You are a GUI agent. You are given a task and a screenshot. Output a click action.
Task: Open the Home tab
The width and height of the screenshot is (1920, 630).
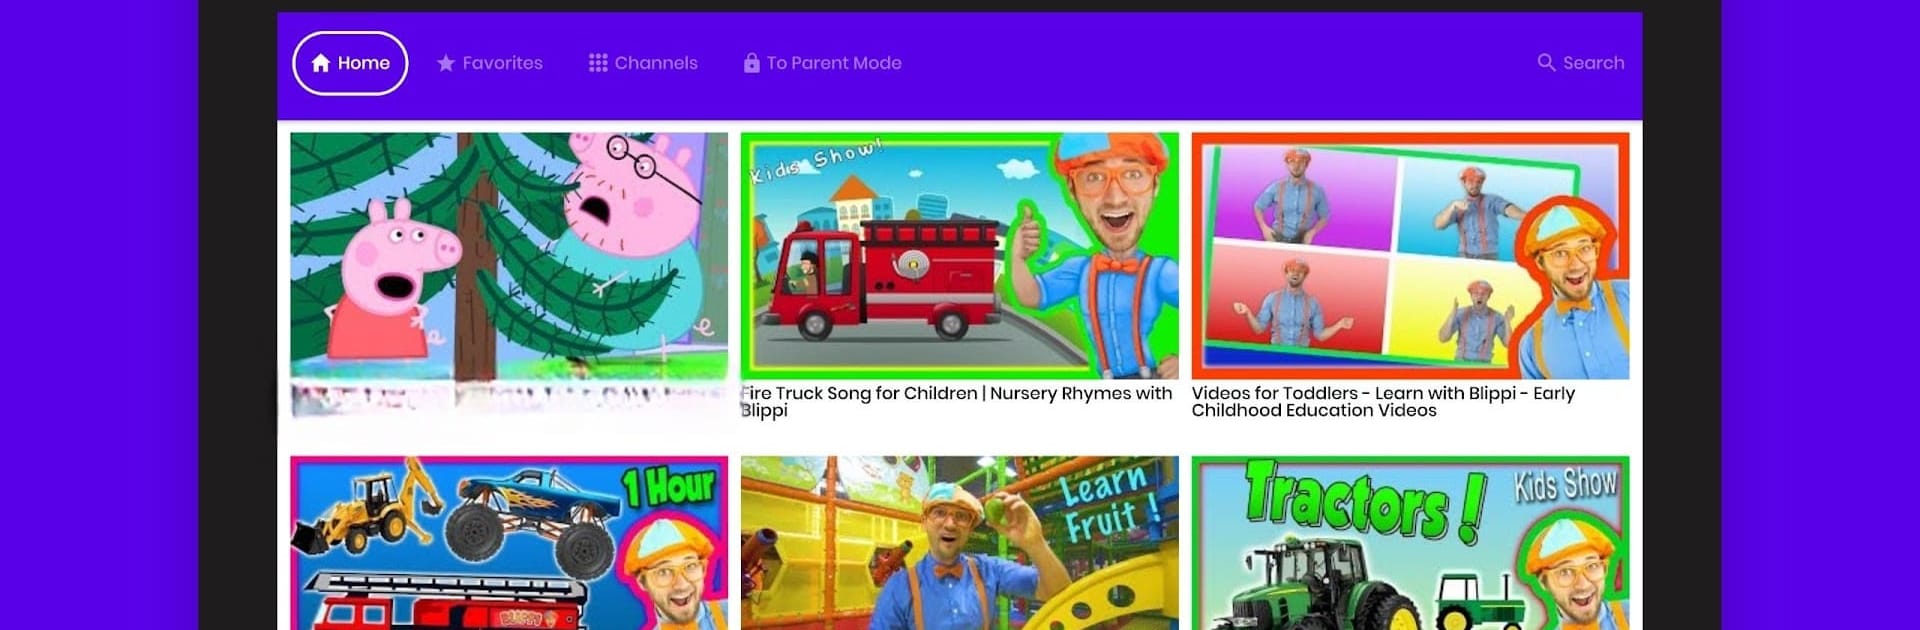[x=350, y=63]
